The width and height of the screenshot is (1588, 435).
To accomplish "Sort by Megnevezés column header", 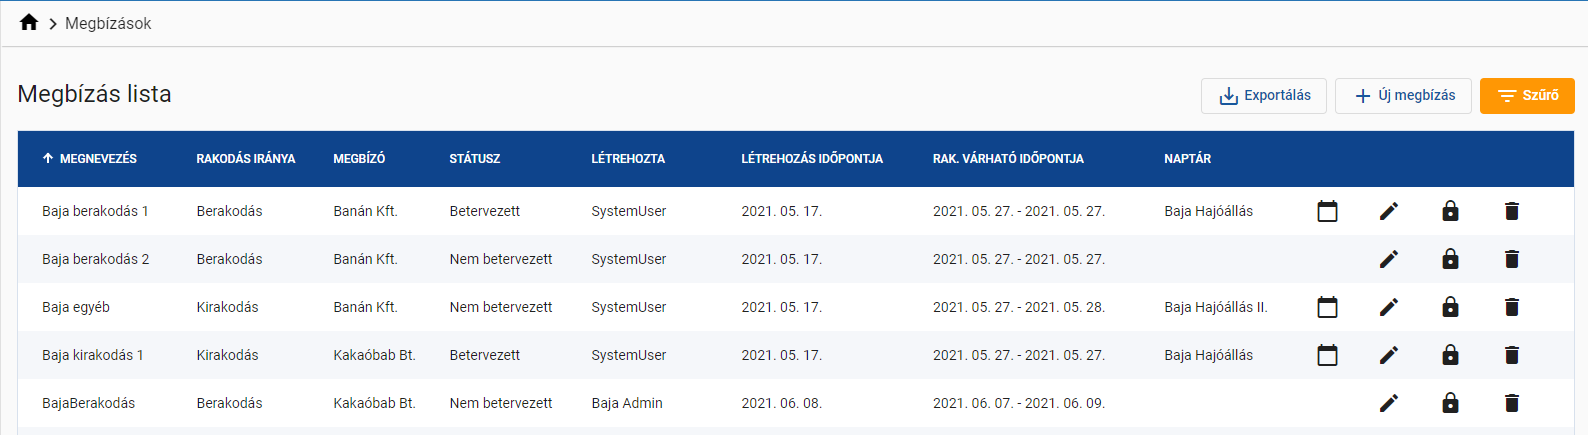I will (x=98, y=159).
